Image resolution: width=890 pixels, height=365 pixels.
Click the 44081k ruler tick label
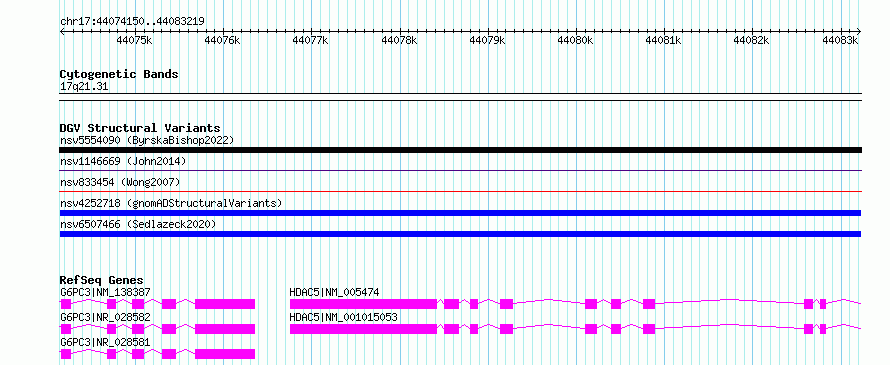pos(664,40)
